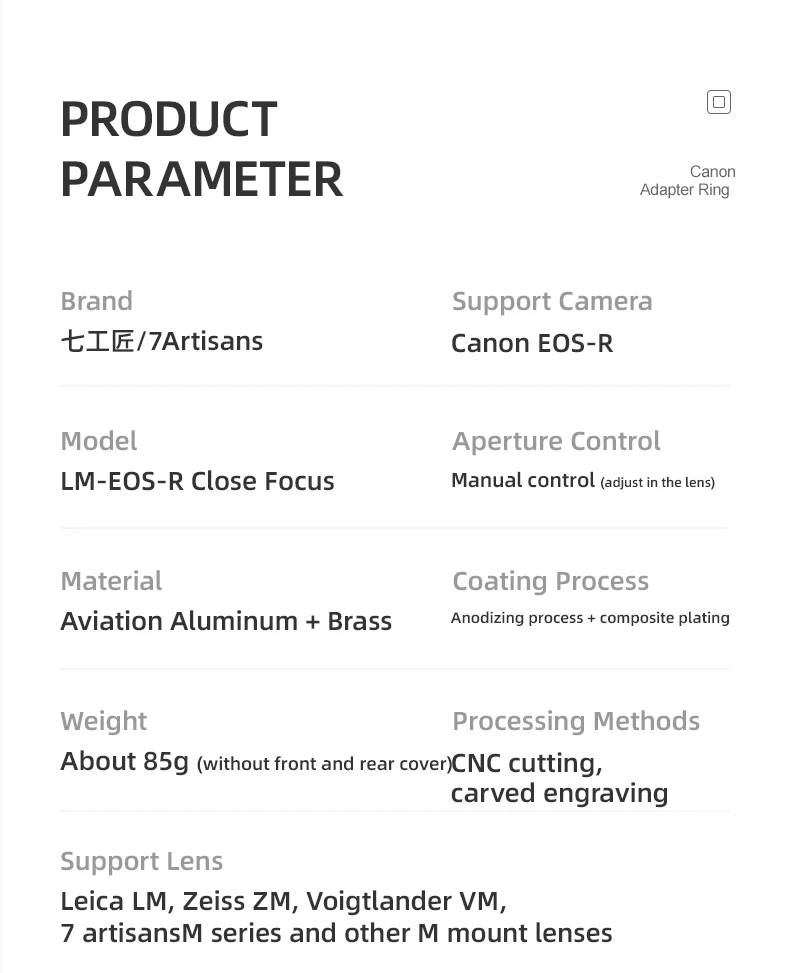This screenshot has height=973, width=790.
Task: Click the Material label
Action: click(x=112, y=581)
